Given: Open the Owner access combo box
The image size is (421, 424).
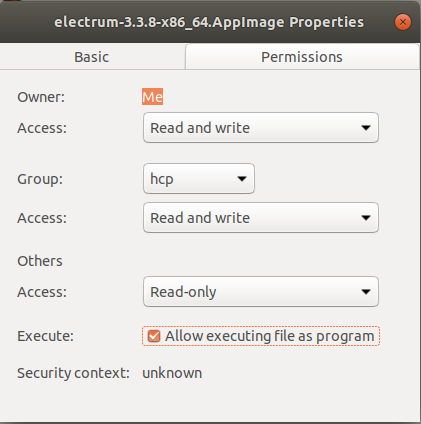Looking at the screenshot, I should point(261,128).
